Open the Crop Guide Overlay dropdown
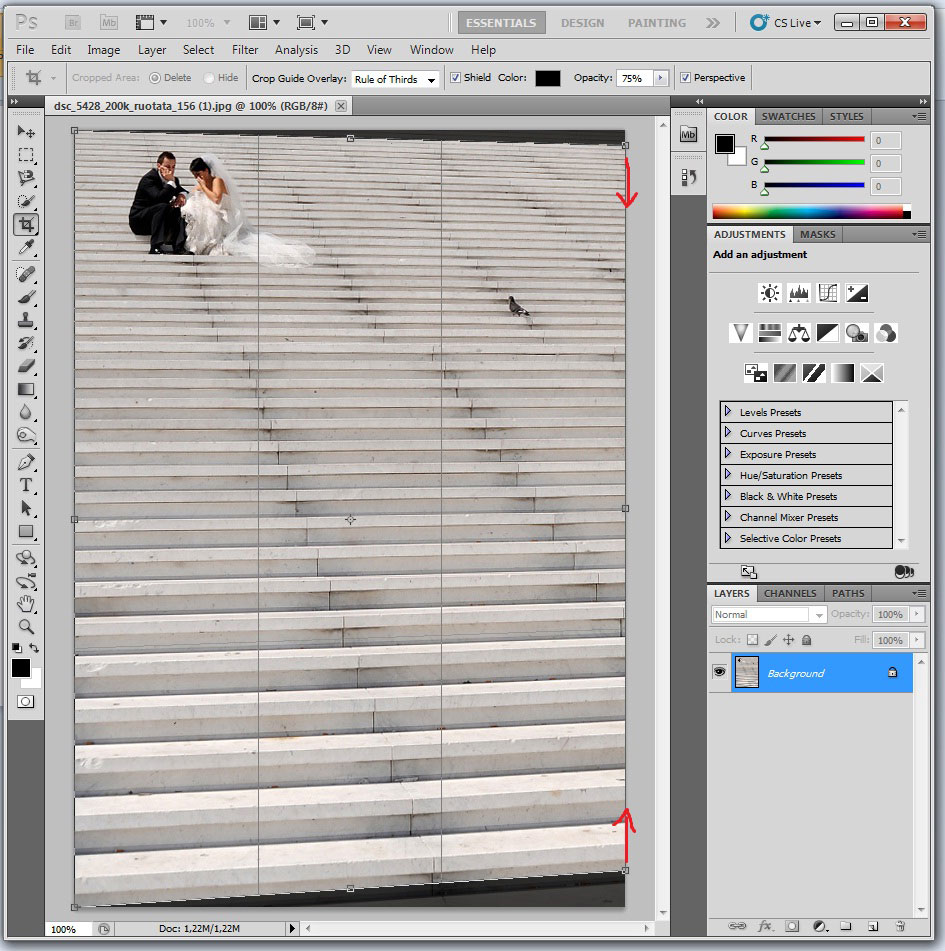 [396, 79]
